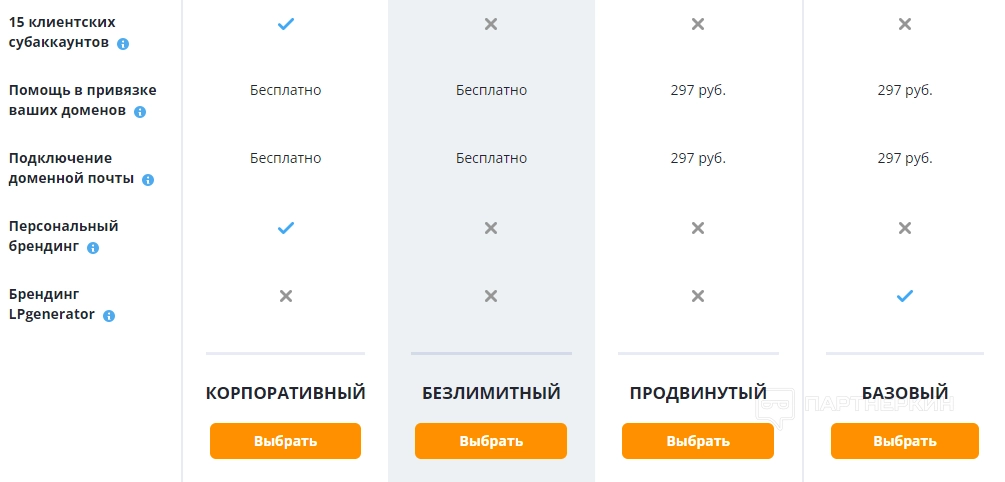This screenshot has width=1005, height=482.
Task: Click info icon next to 15 клиентских субаккаунтов
Action: 123,44
